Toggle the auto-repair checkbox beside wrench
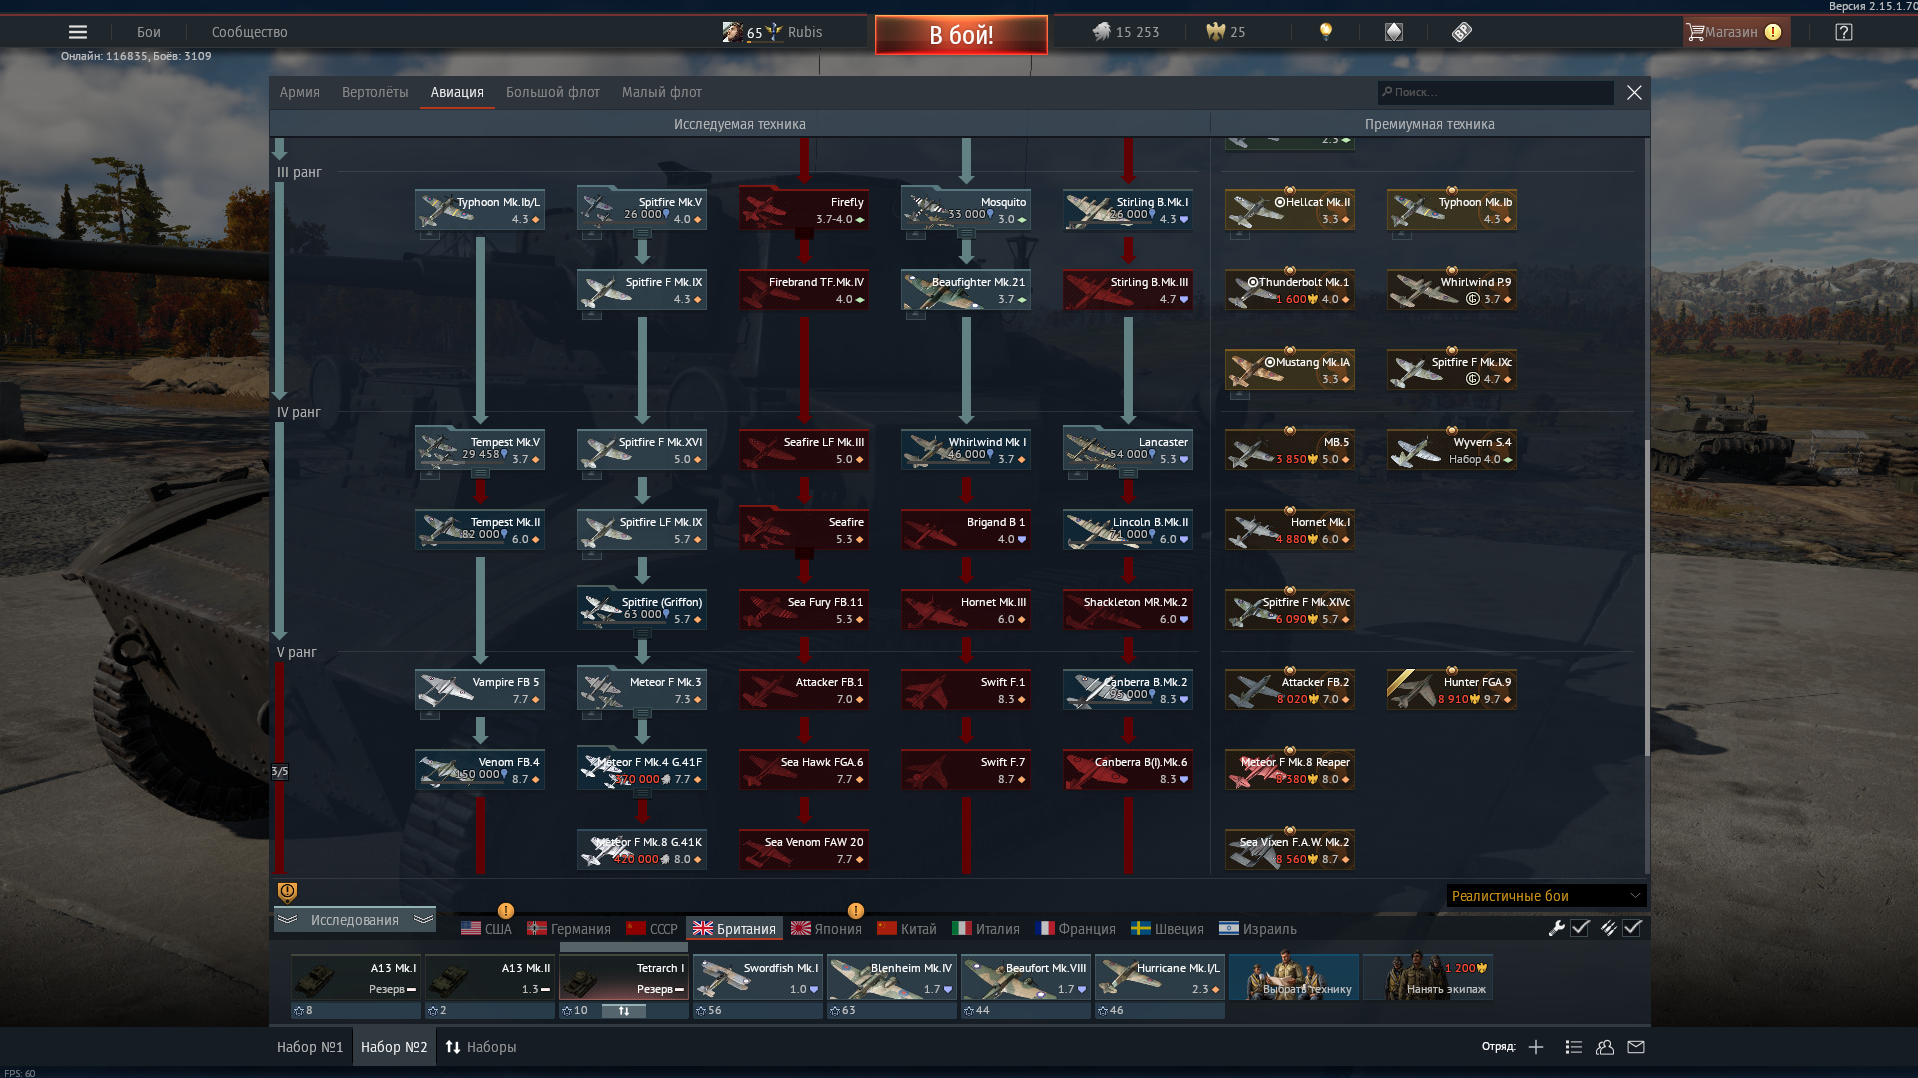The height and width of the screenshot is (1078, 1918). point(1580,928)
